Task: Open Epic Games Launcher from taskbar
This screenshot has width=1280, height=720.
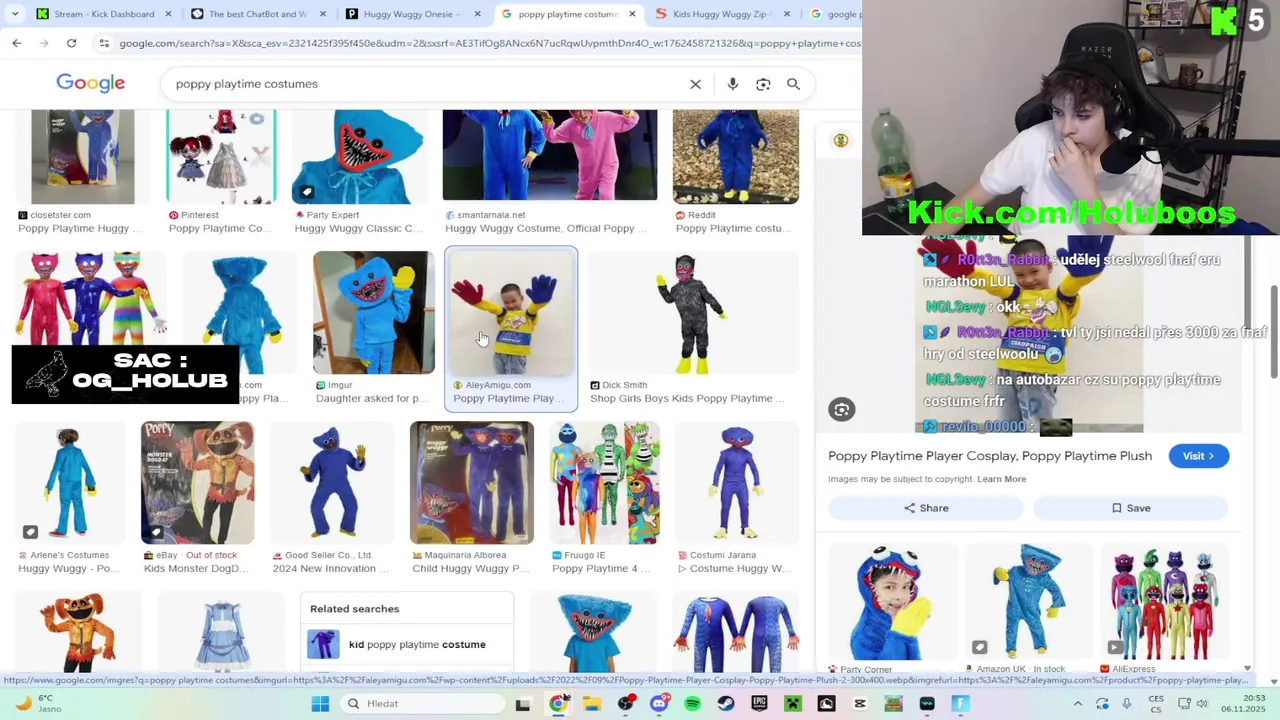Action: tap(760, 704)
